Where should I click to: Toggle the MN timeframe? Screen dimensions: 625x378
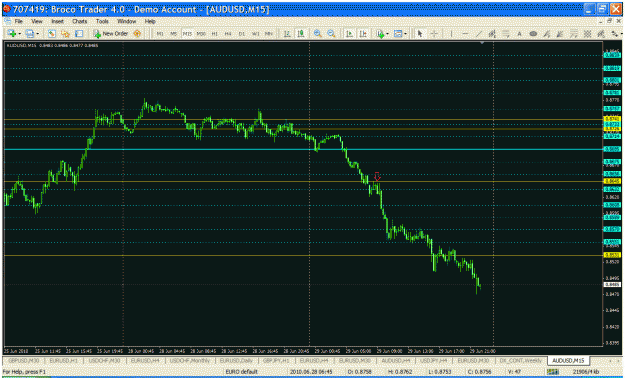(x=269, y=34)
